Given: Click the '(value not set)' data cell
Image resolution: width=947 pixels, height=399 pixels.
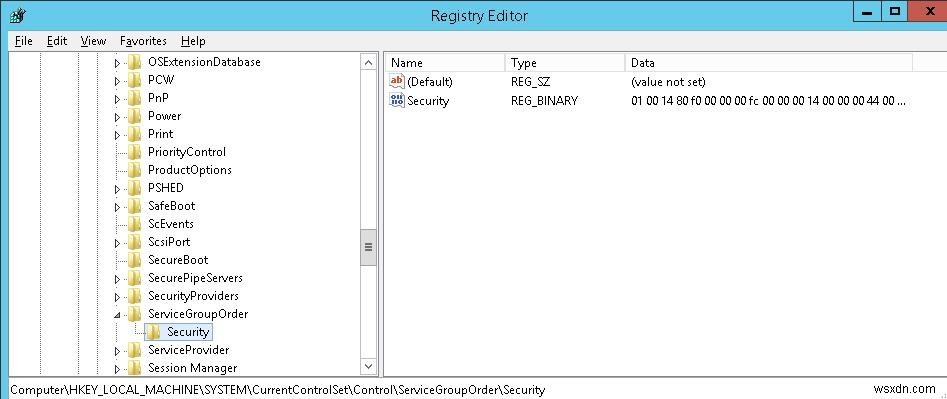Looking at the screenshot, I should click(x=668, y=81).
